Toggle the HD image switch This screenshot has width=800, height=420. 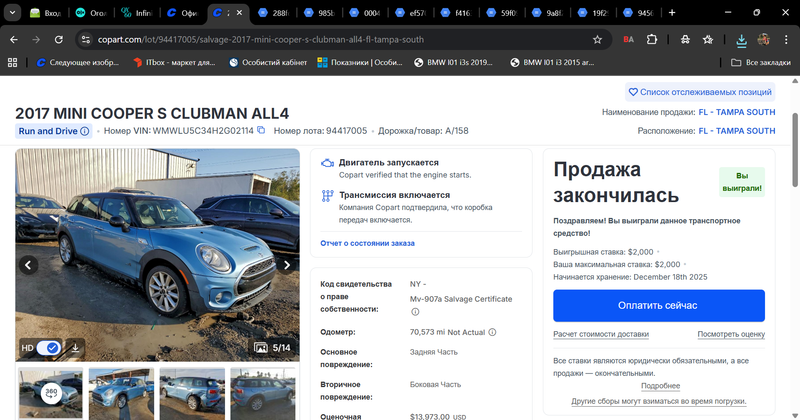point(48,348)
